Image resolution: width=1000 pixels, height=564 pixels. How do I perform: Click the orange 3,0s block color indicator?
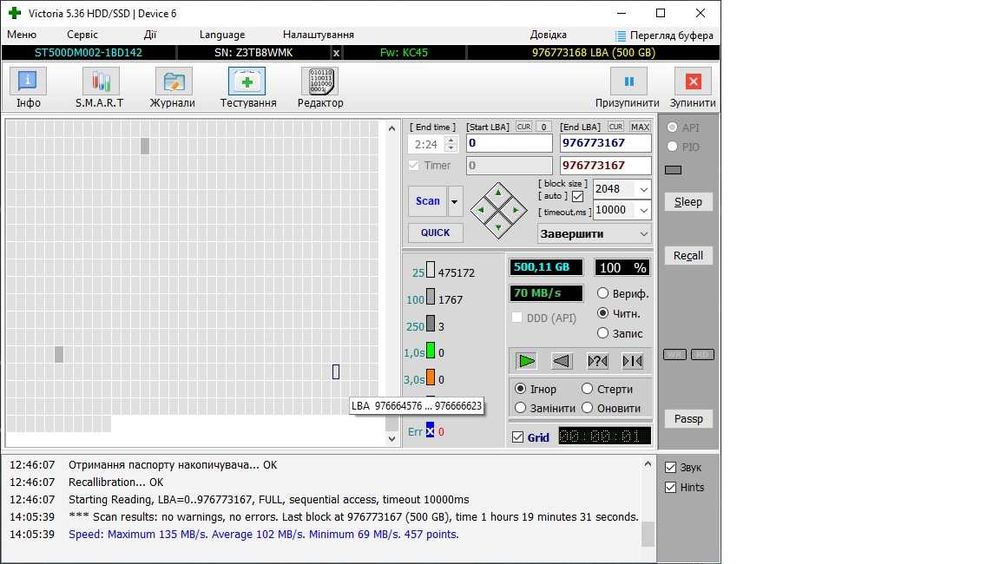430,377
